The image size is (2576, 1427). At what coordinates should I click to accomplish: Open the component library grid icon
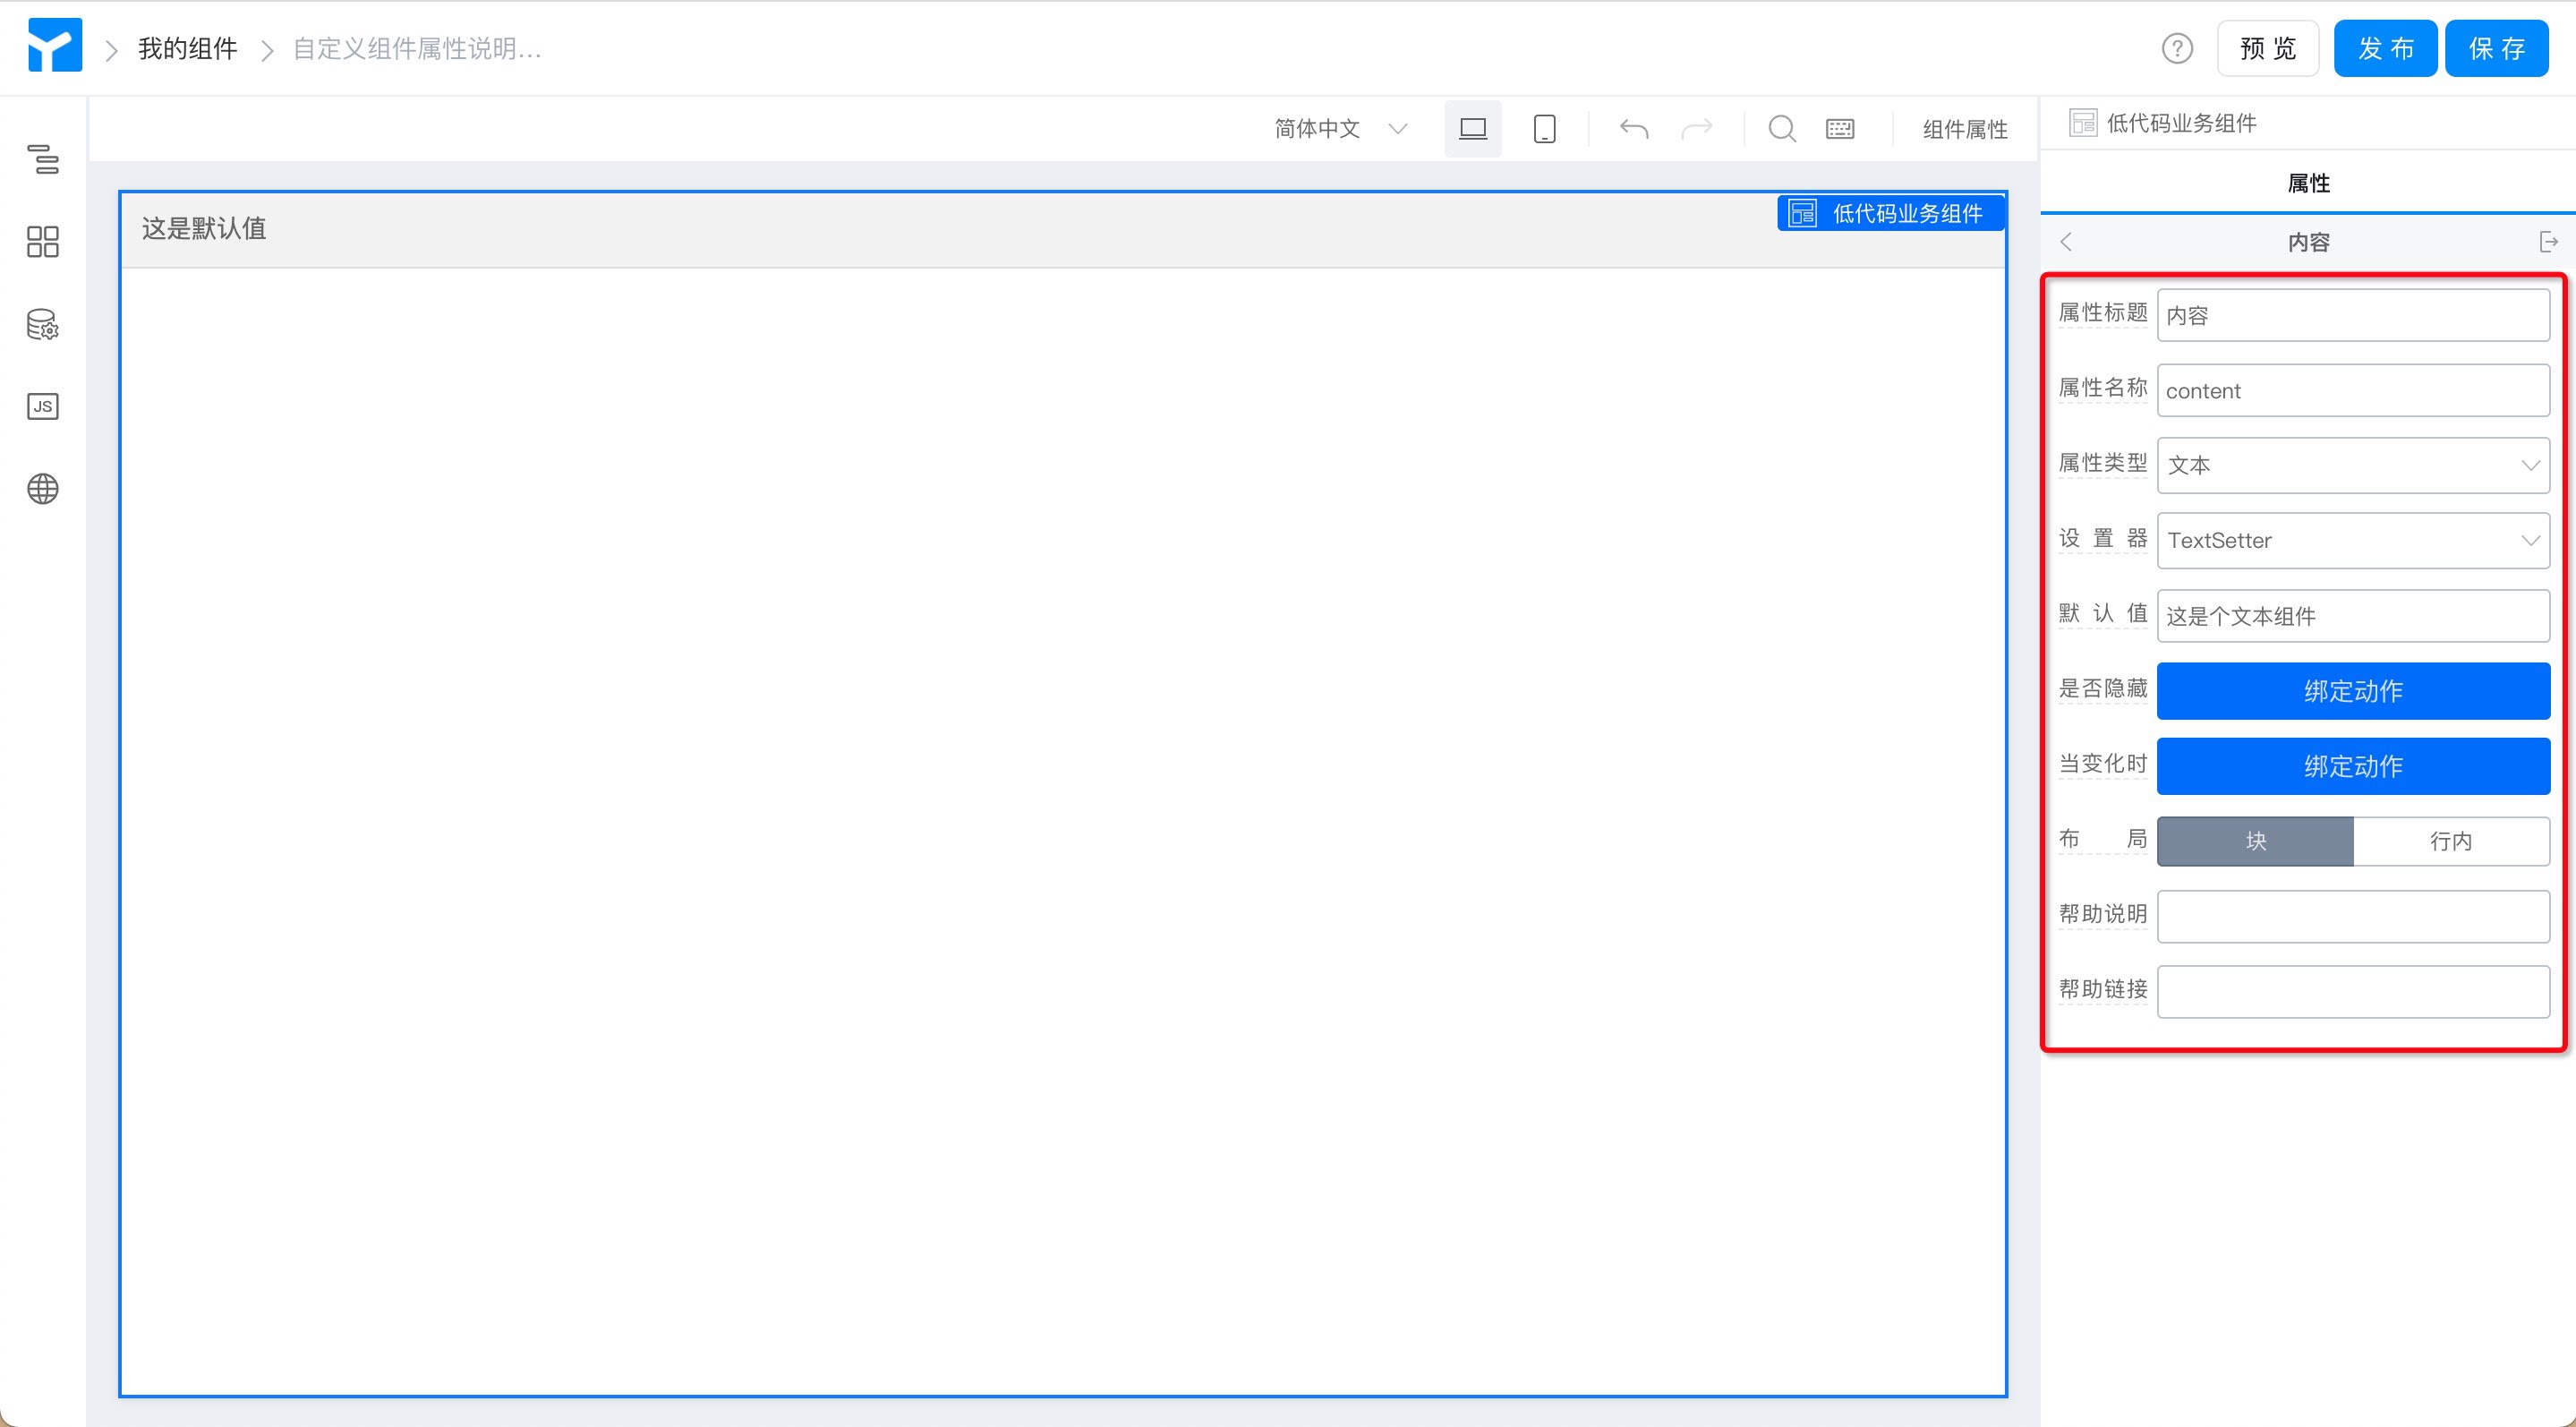click(43, 241)
